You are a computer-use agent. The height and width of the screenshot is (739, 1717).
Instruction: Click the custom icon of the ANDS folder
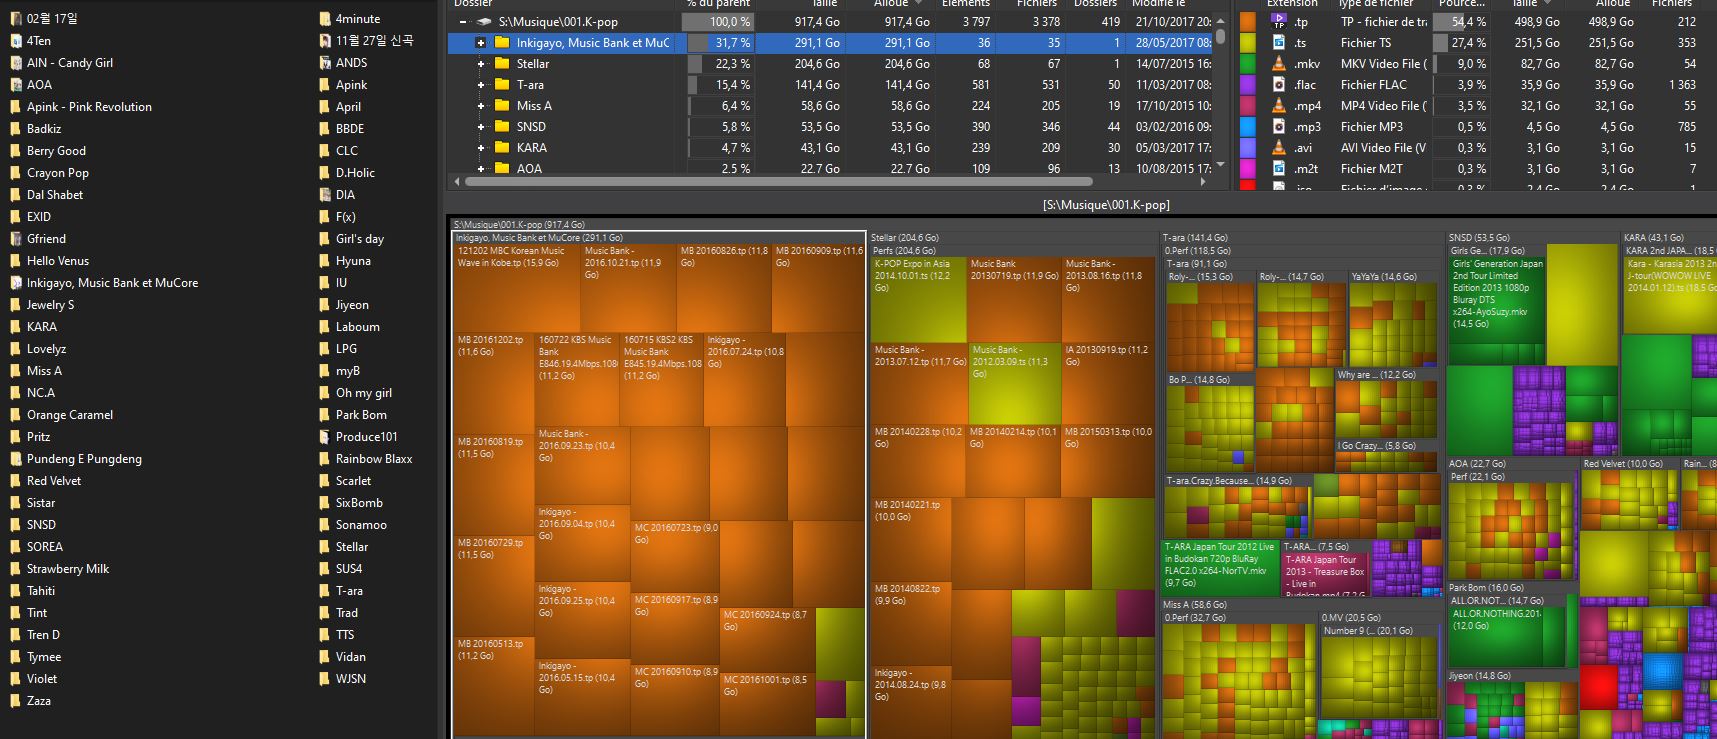(x=325, y=63)
